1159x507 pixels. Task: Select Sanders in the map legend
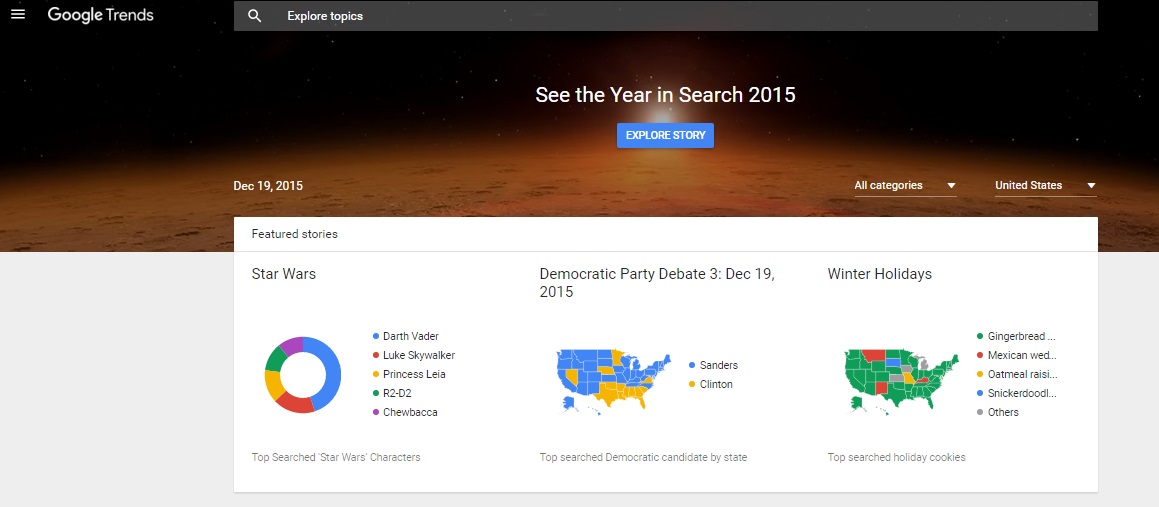(x=718, y=365)
